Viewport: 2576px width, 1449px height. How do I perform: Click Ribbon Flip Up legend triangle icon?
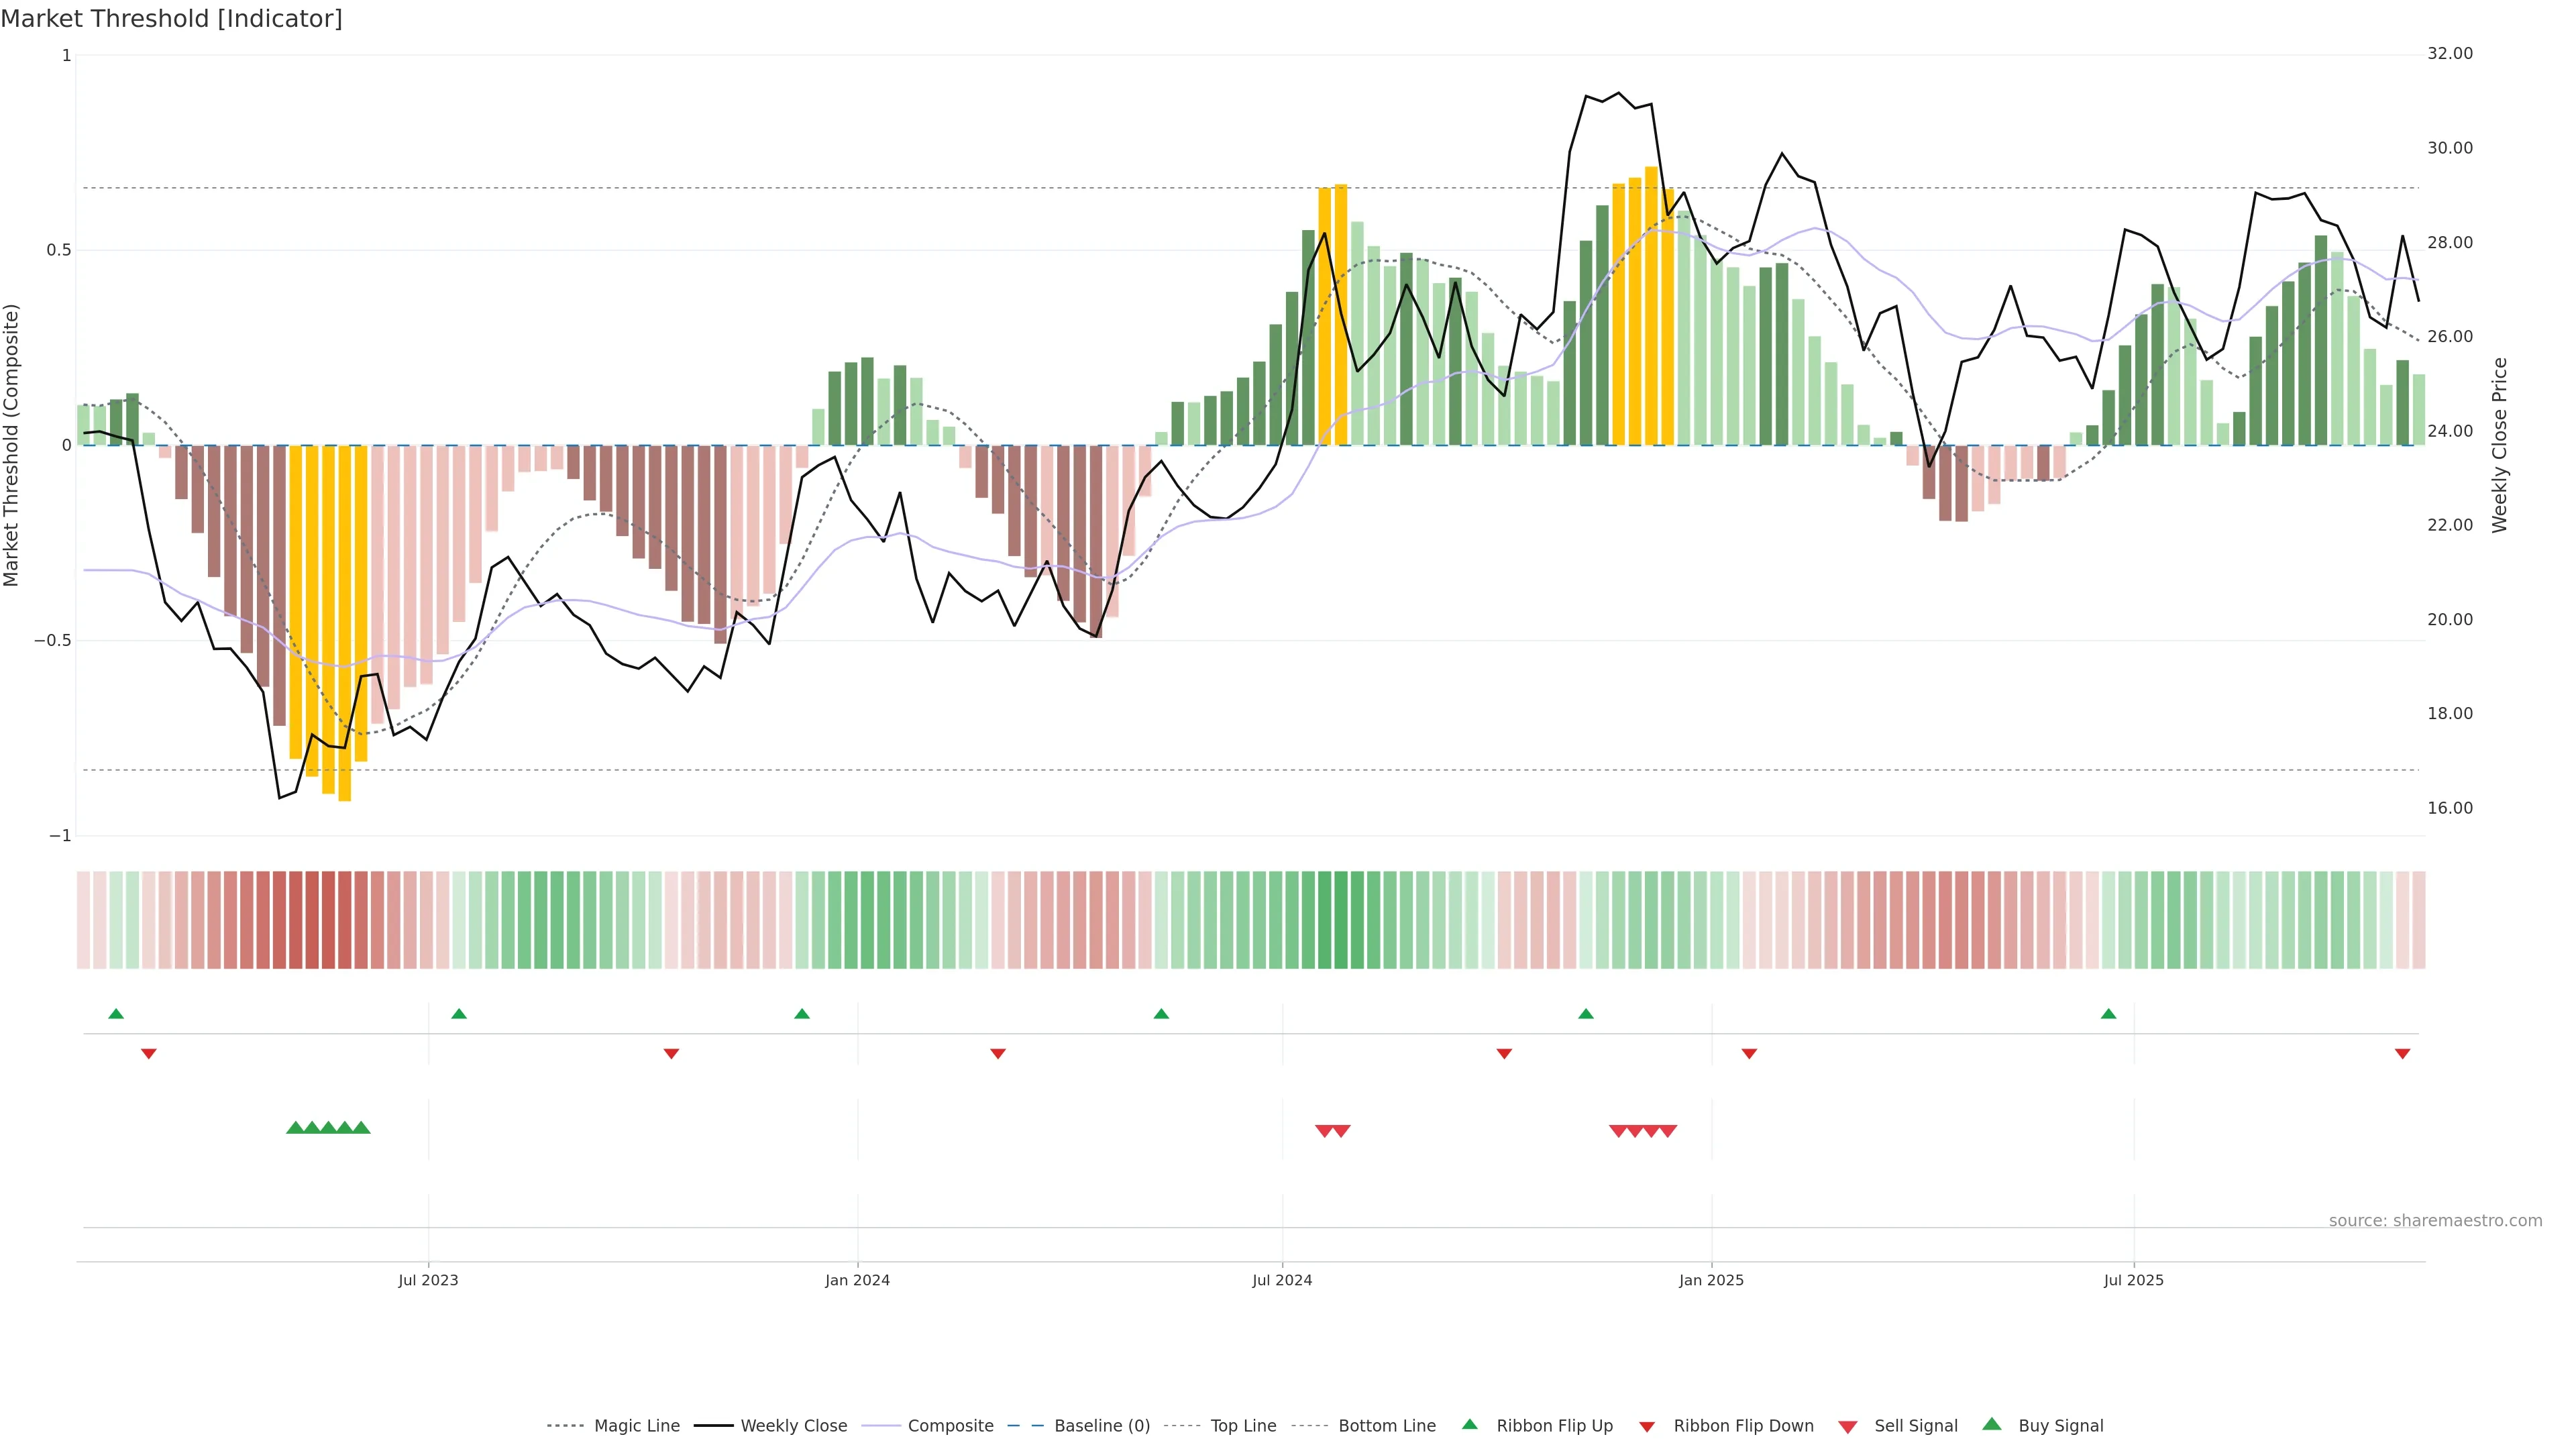[1469, 1424]
